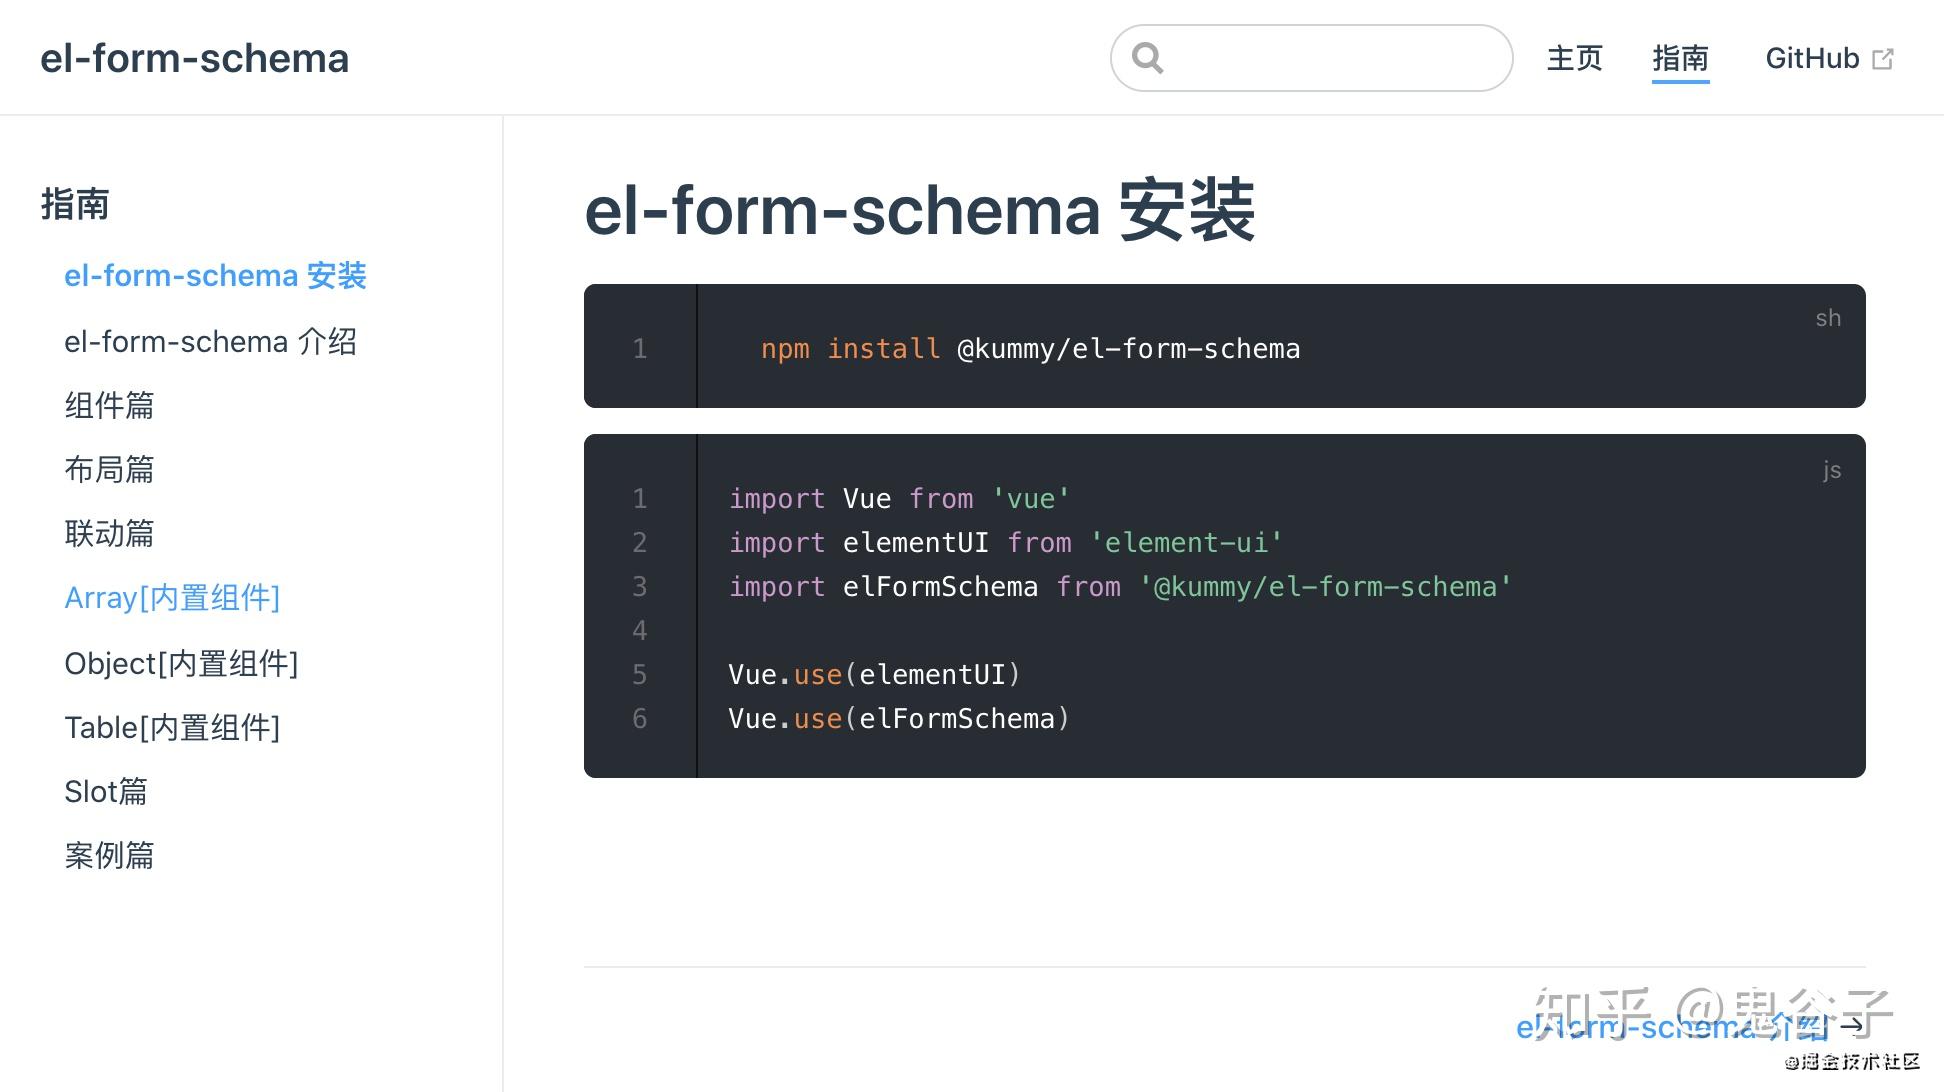This screenshot has height=1092, width=1944.
Task: Open Object[内置组件] documentation page
Action: click(x=181, y=662)
